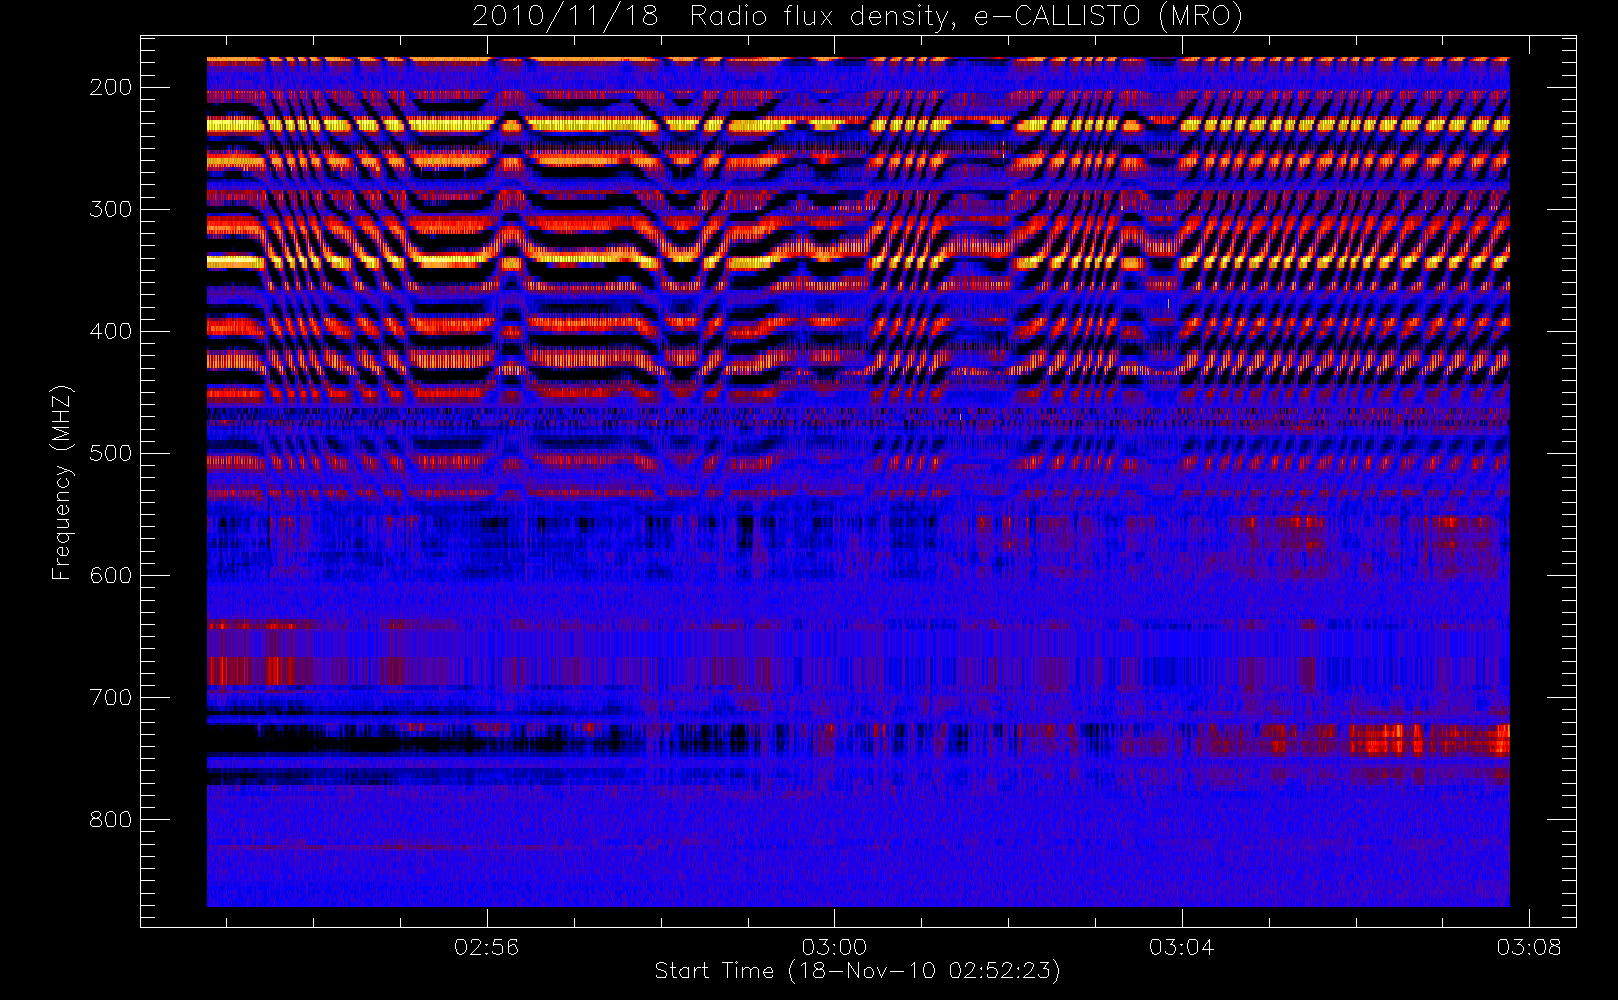1618x1000 pixels.
Task: Click the 03:08 time tick label
Action: coord(1529,946)
